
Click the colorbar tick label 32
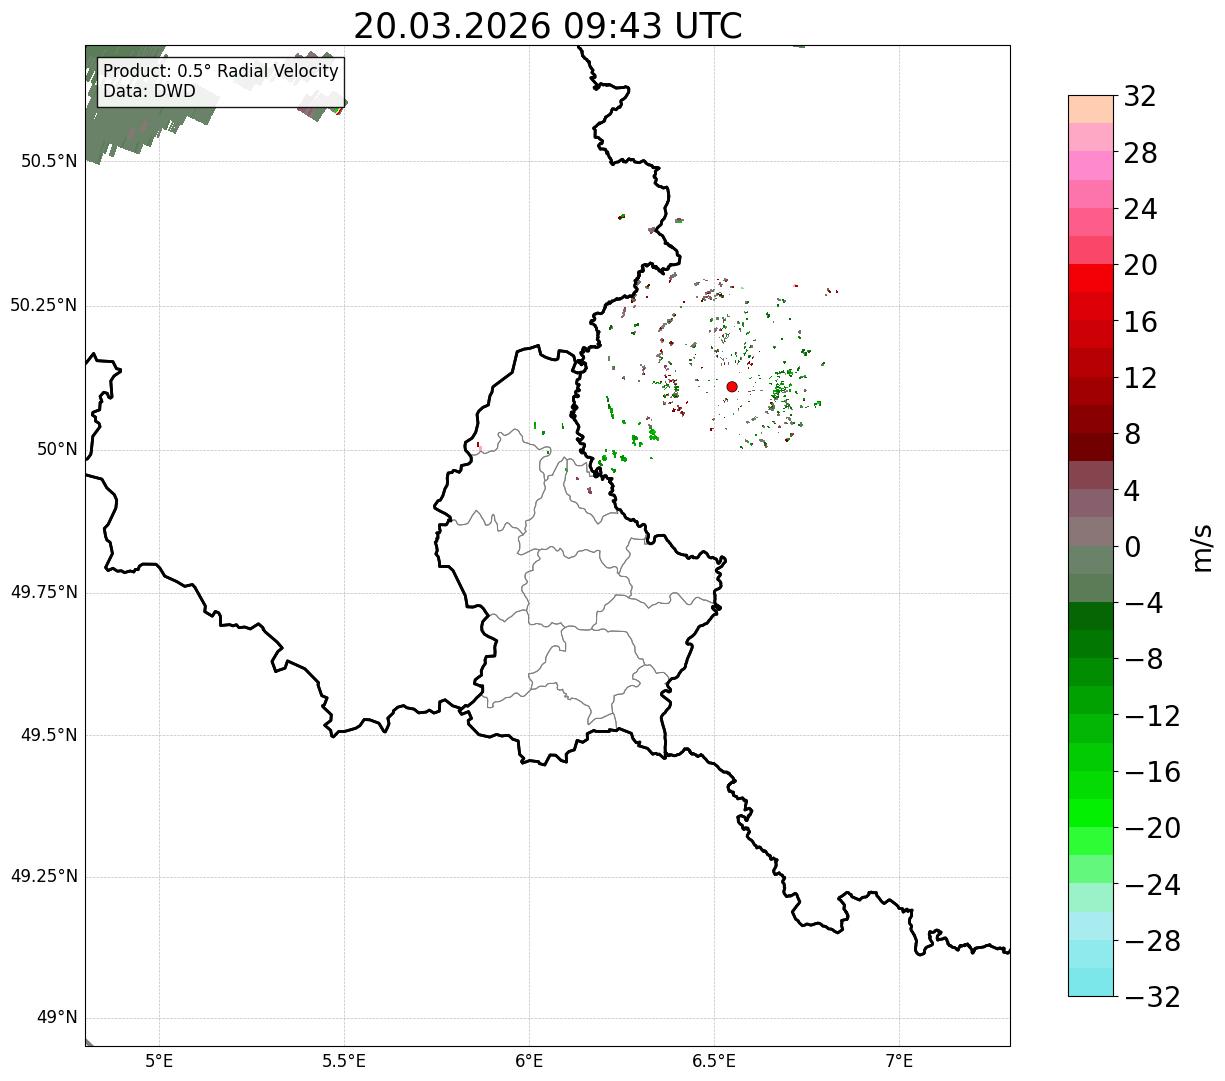pyautogui.click(x=1140, y=97)
